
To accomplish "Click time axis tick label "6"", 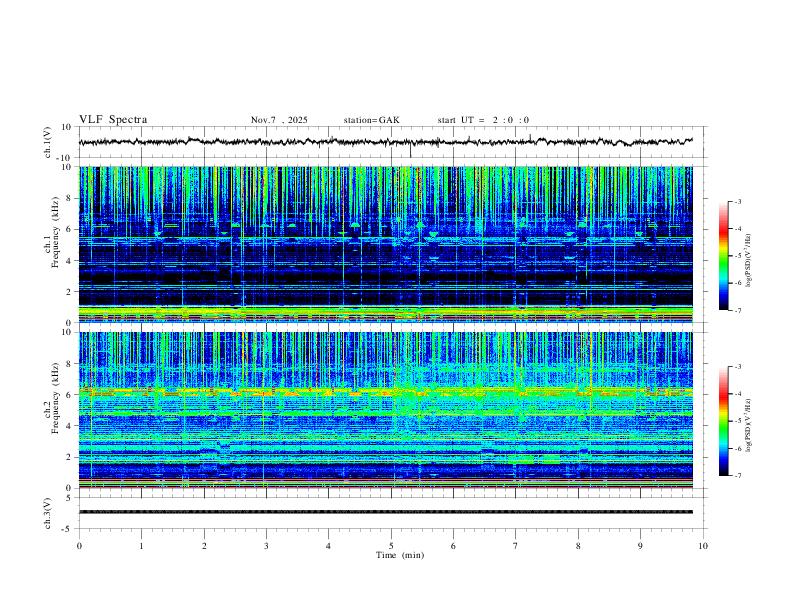I will [x=453, y=546].
